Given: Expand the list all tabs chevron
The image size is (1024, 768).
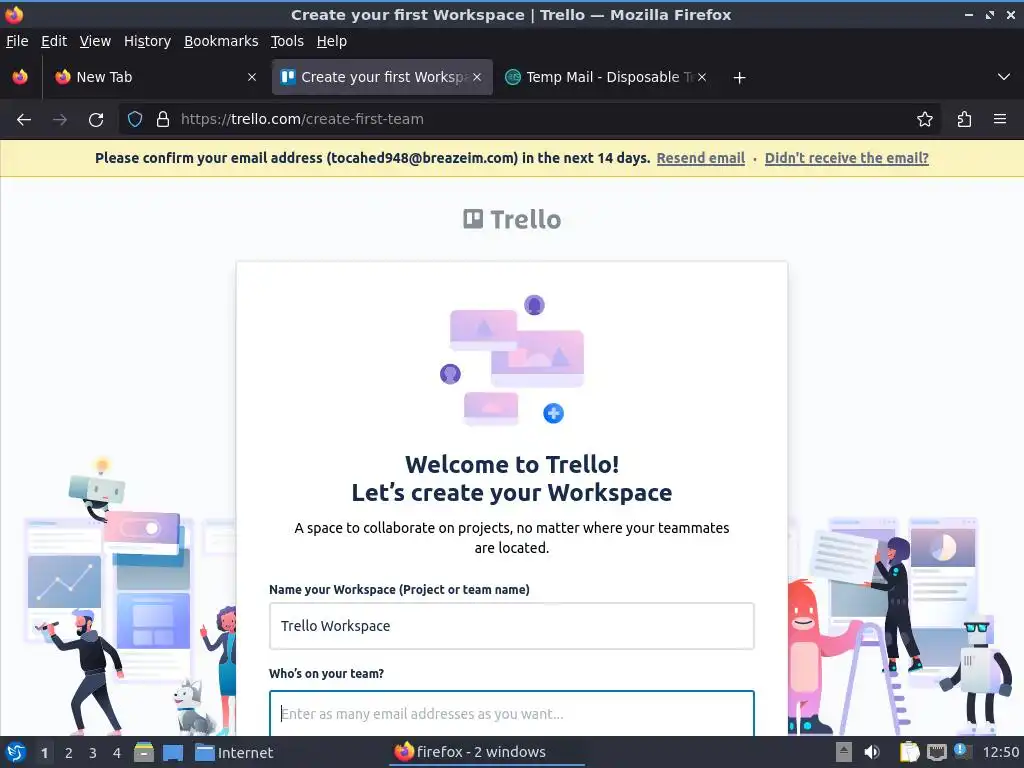Looking at the screenshot, I should [x=1004, y=77].
